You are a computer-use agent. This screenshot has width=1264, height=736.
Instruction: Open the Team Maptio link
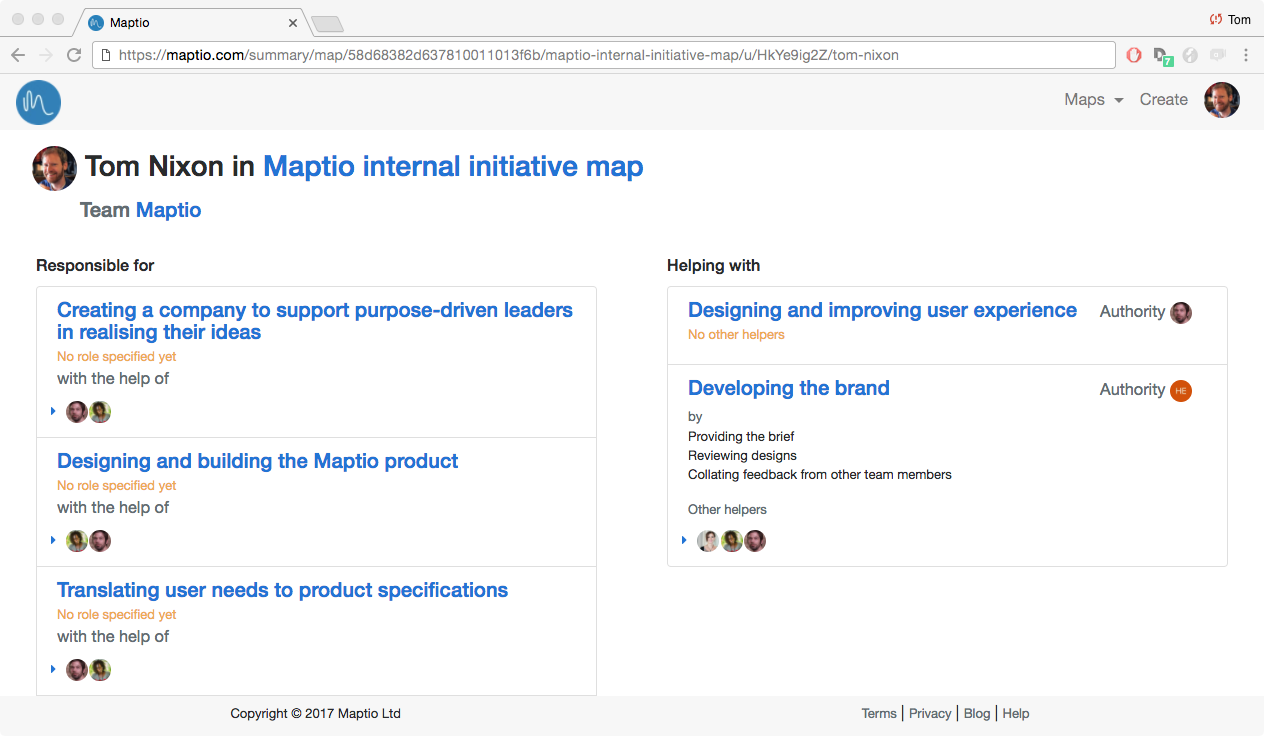pyautogui.click(x=168, y=210)
